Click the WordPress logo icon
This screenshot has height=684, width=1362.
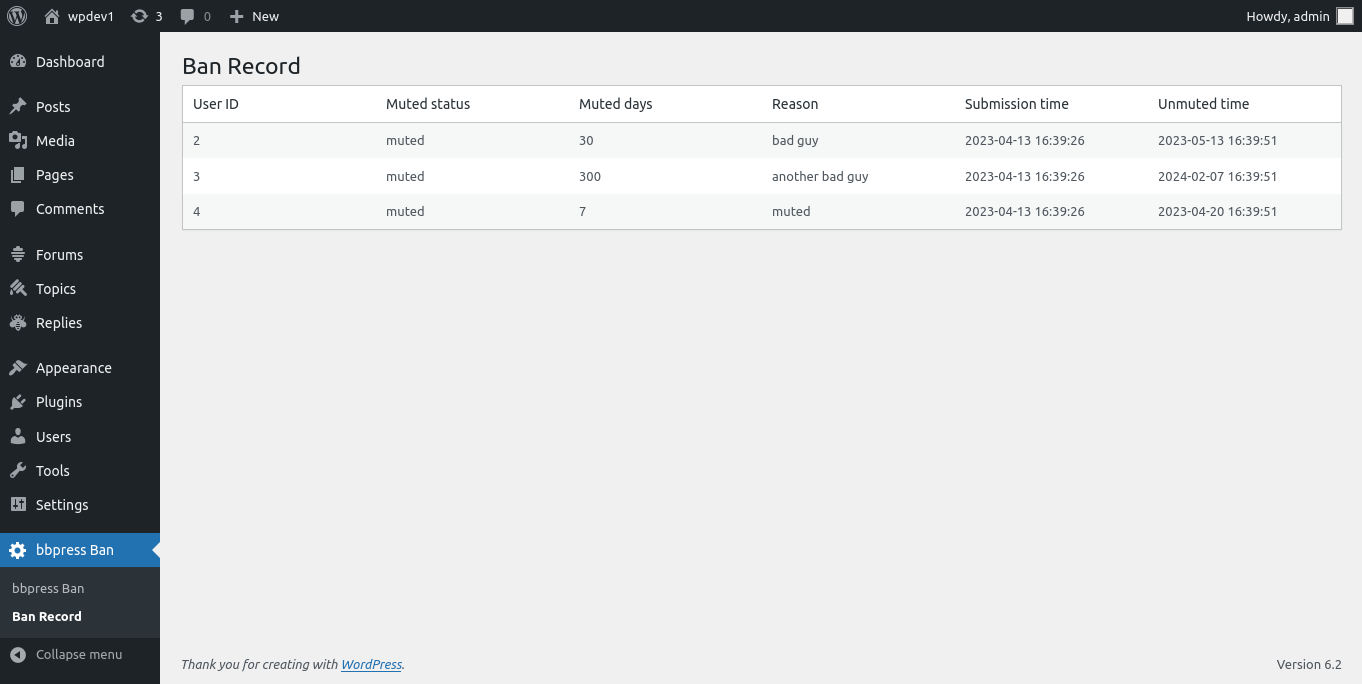[17, 16]
